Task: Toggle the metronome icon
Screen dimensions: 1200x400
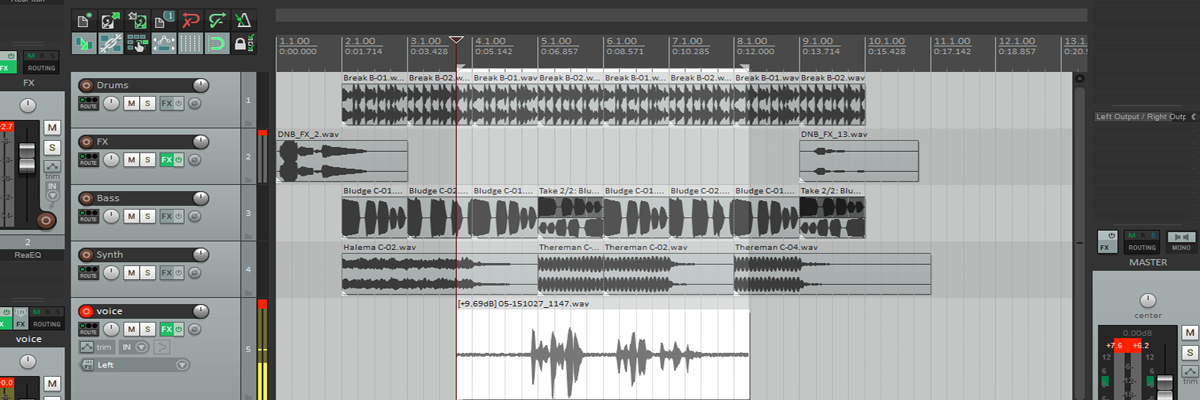Action: pyautogui.click(x=242, y=19)
